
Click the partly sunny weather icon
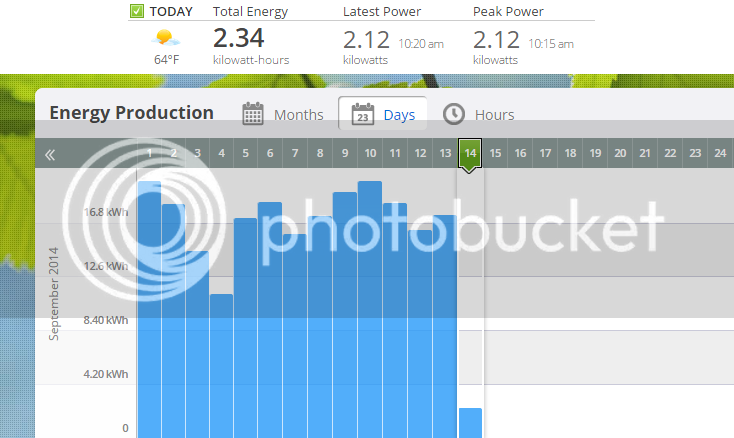(165, 37)
